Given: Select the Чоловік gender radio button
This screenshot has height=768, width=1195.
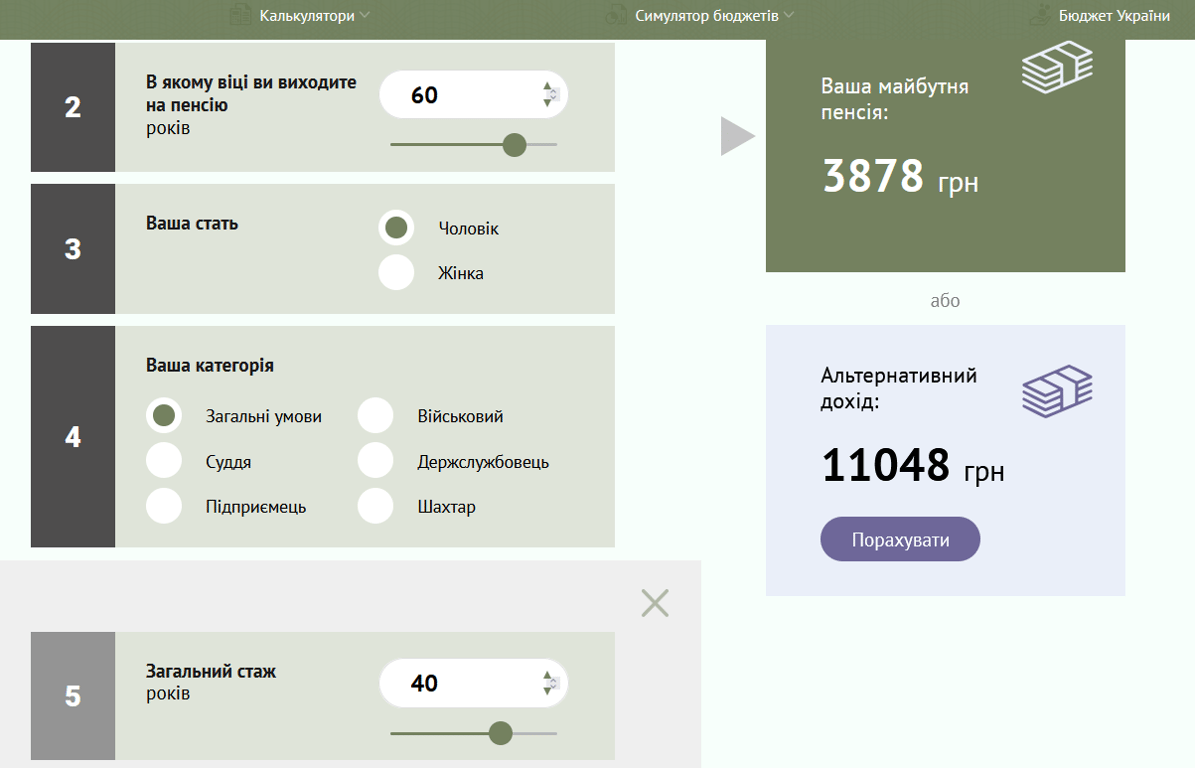Looking at the screenshot, I should (396, 228).
